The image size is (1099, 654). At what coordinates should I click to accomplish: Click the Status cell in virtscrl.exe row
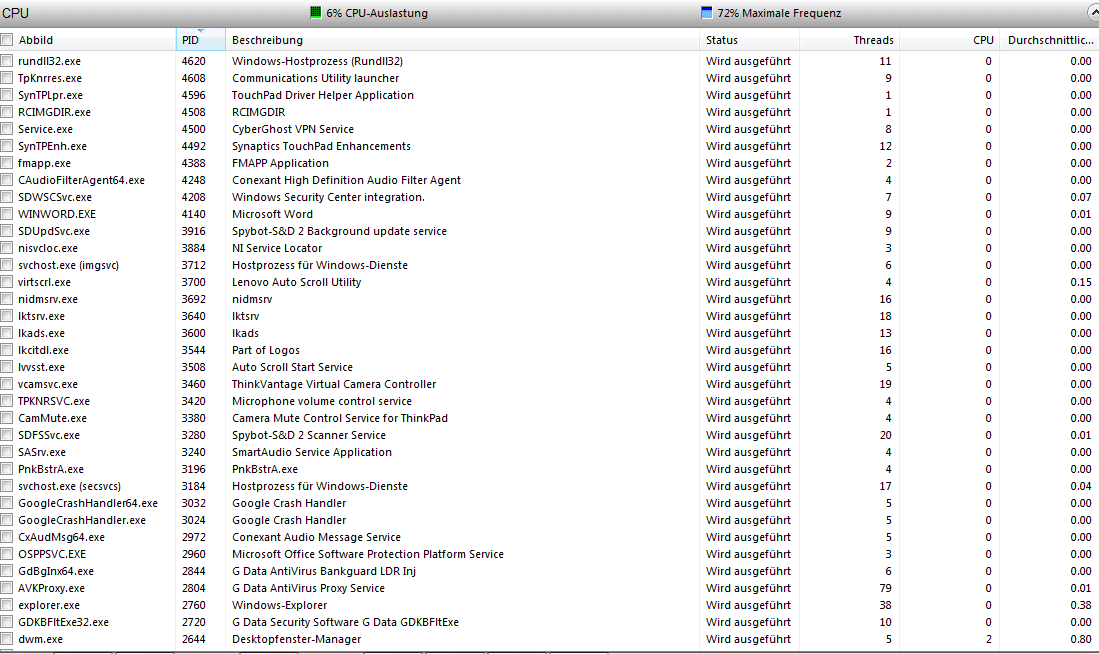coord(749,282)
